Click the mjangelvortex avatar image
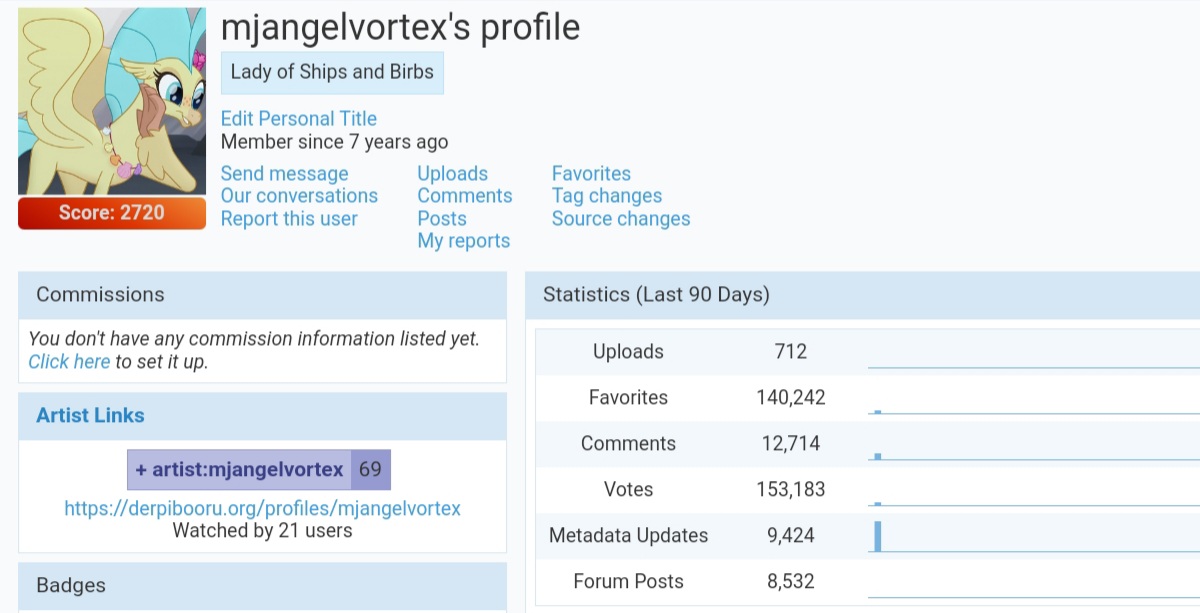Viewport: 1200px width, 613px height. 112,101
